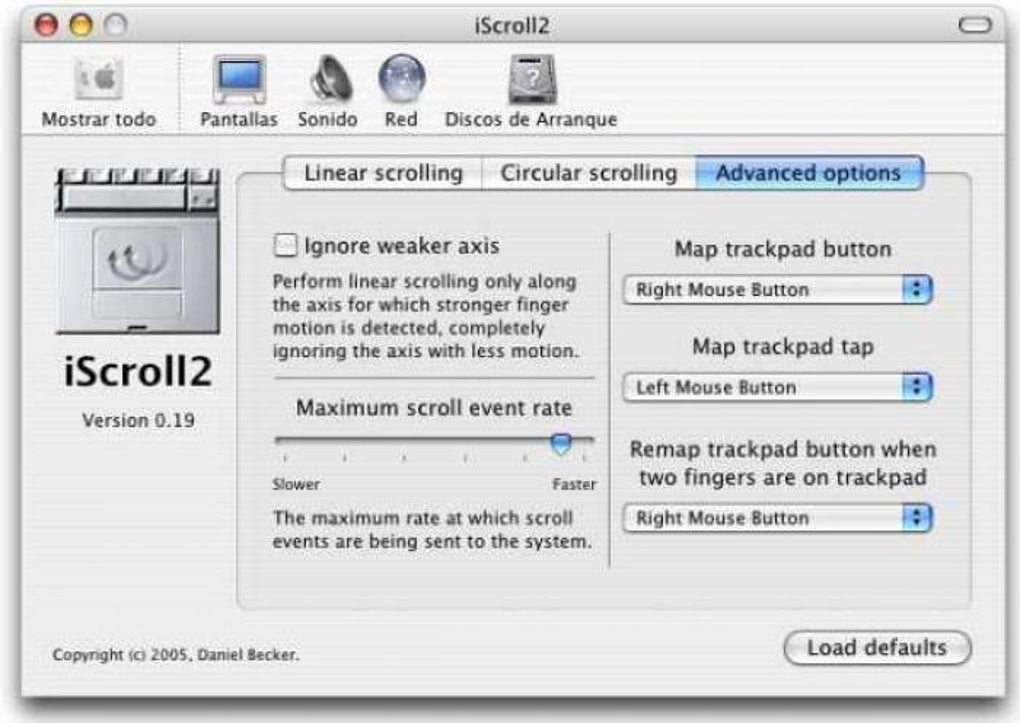Image resolution: width=1020 pixels, height=723 pixels.
Task: Click the Version 0.19 label
Action: (x=139, y=420)
